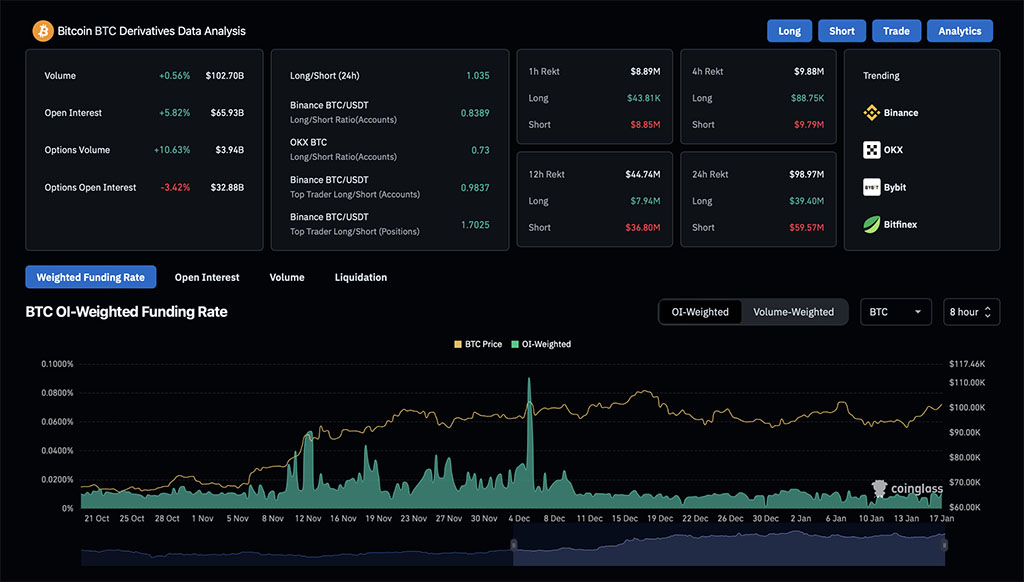Open the Analytics button
Image resolution: width=1024 pixels, height=582 pixels.
(959, 31)
